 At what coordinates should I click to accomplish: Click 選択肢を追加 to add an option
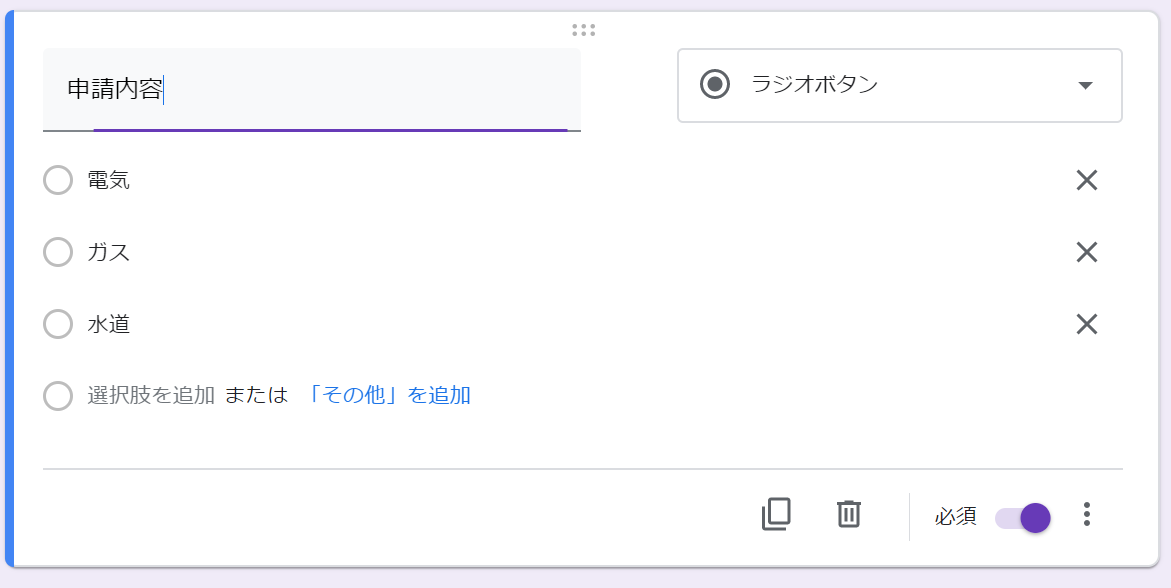tap(151, 395)
